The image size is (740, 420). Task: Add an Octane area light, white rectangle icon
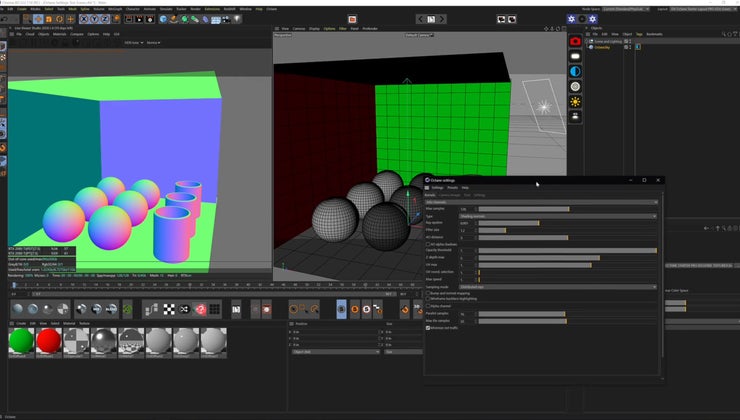[575, 57]
